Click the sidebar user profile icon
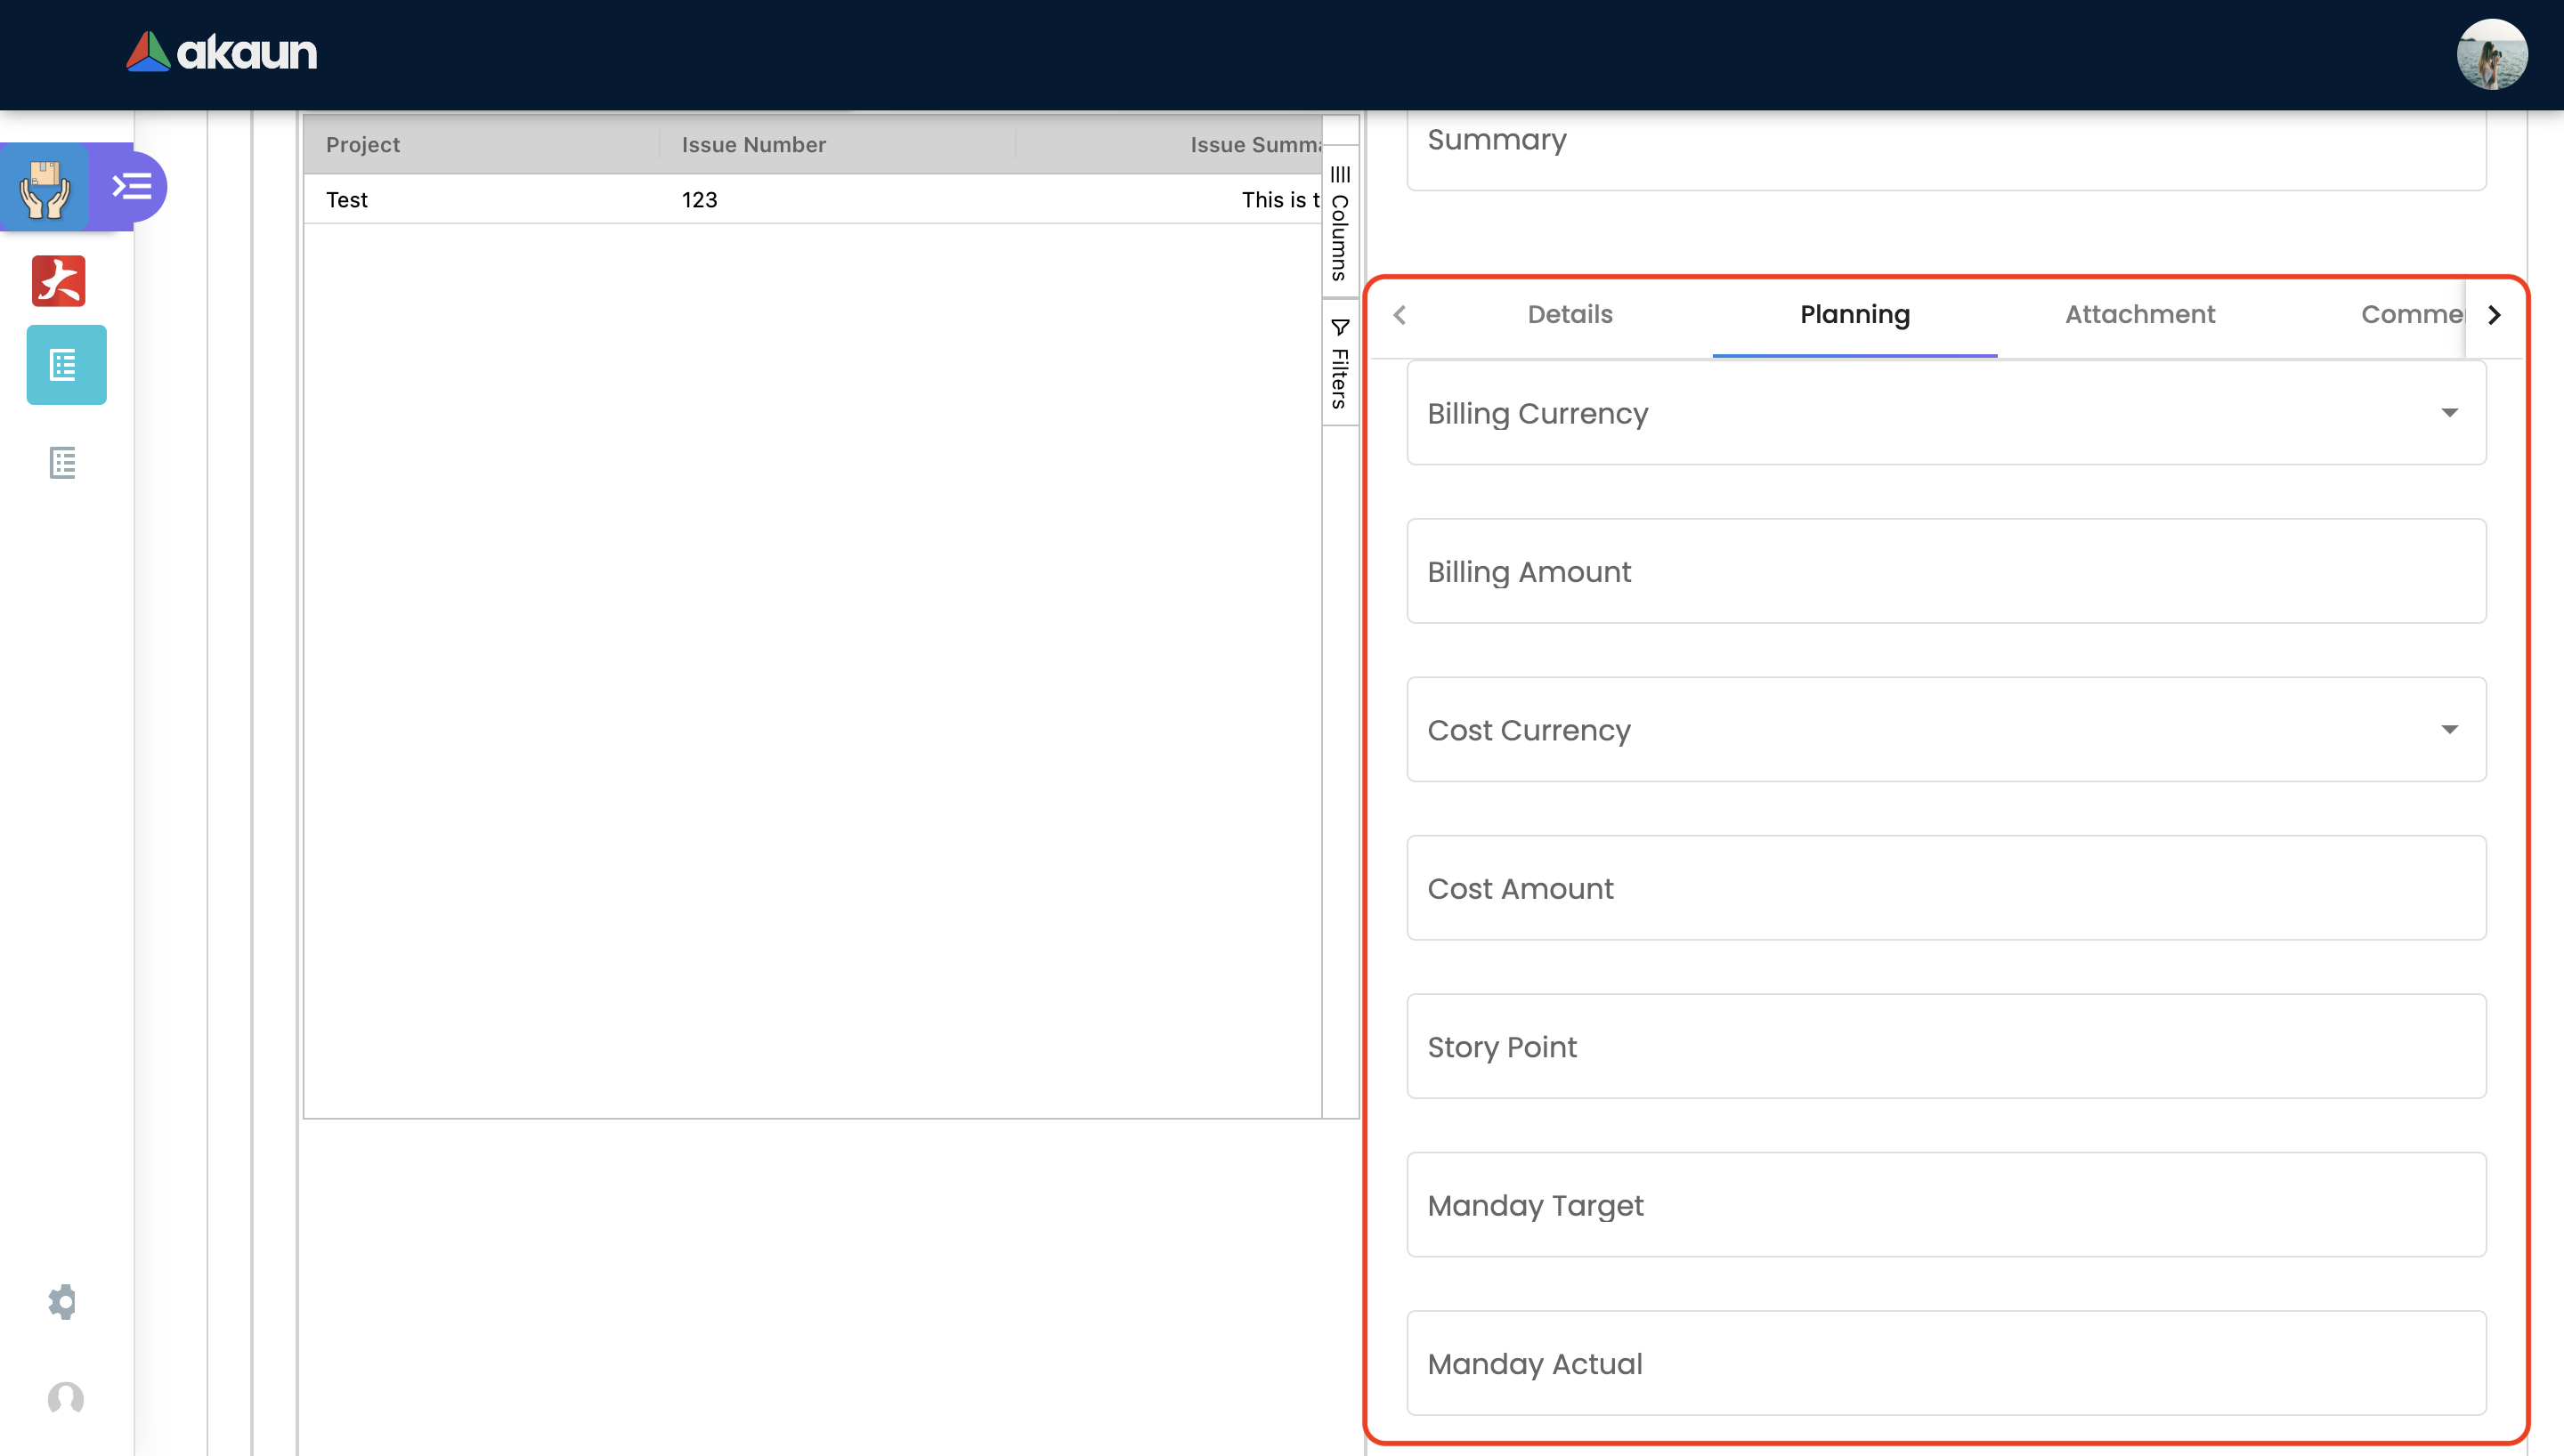 (66, 1398)
